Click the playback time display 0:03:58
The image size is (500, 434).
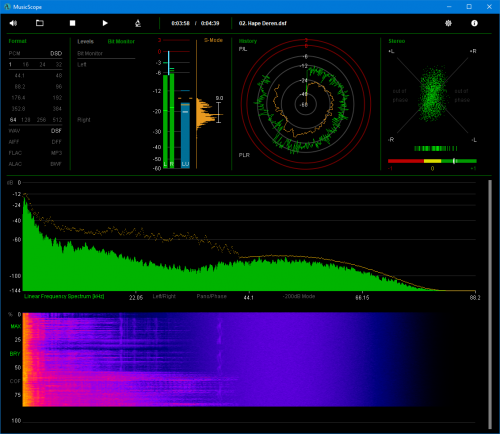(180, 23)
